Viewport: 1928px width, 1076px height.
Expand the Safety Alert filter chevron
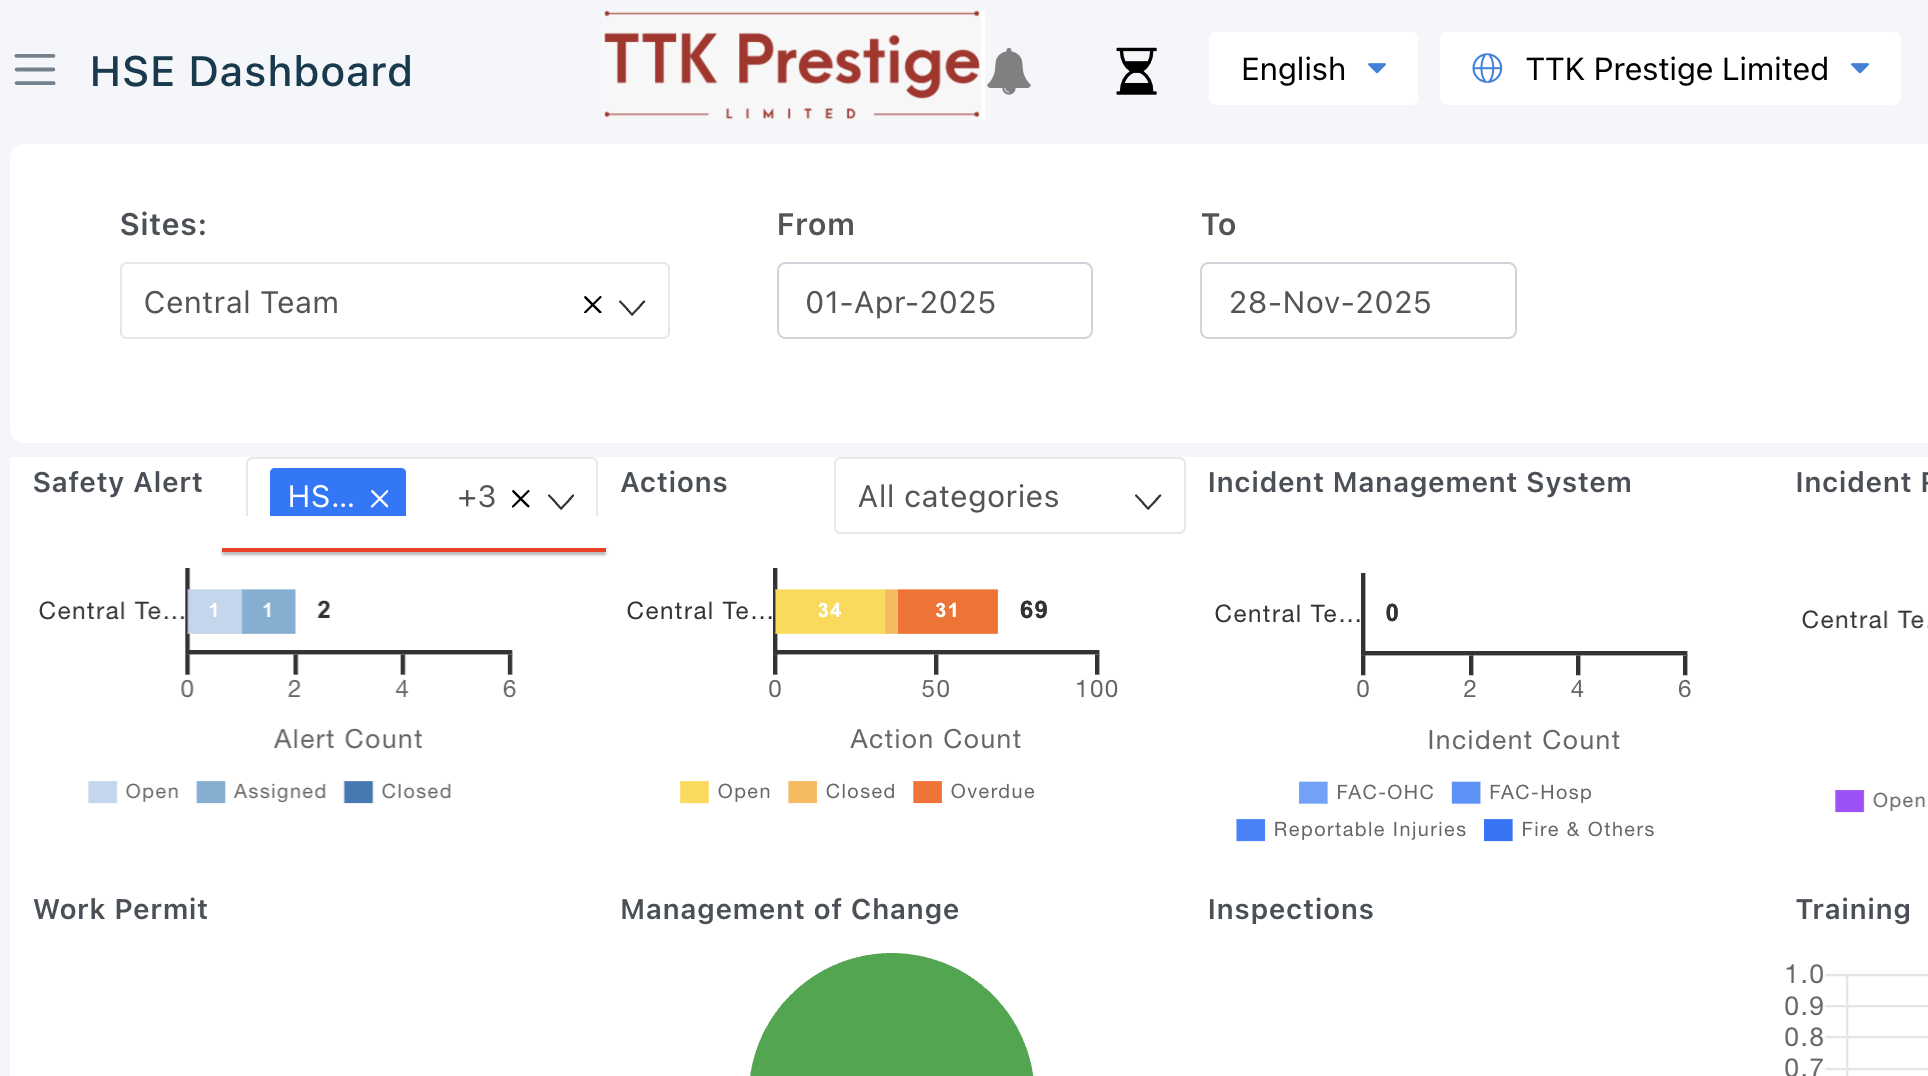pos(562,500)
